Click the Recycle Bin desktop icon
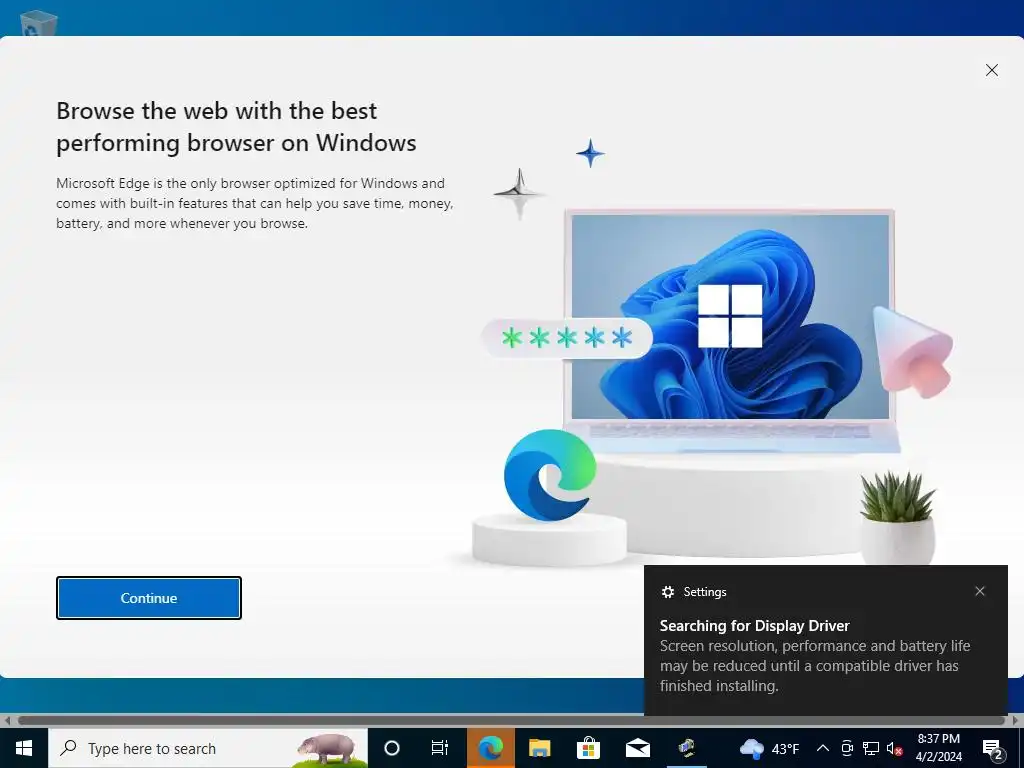The width and height of the screenshot is (1024, 768). [39, 23]
